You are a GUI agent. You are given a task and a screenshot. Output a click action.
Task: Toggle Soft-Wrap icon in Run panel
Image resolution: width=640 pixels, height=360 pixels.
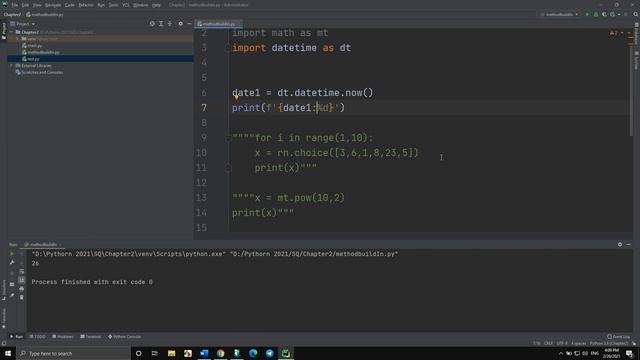(x=22, y=271)
